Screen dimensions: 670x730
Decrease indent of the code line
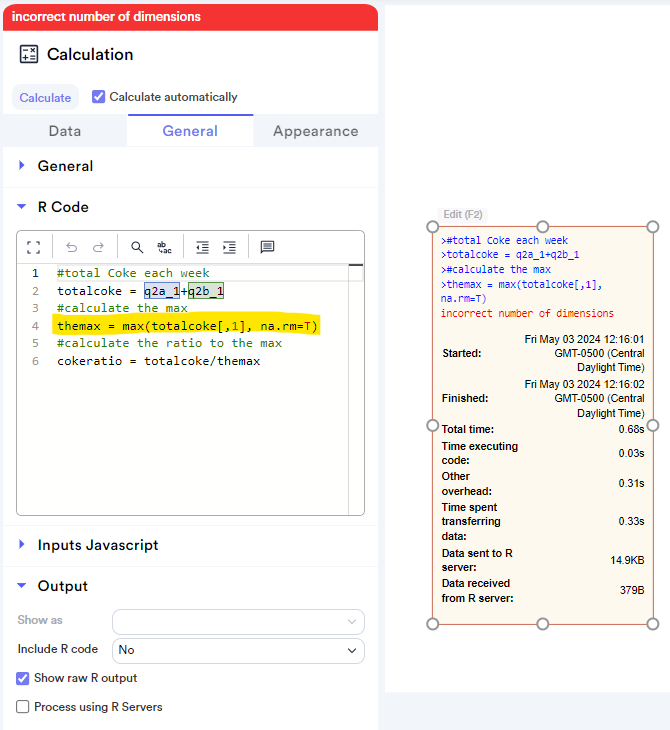tap(203, 247)
